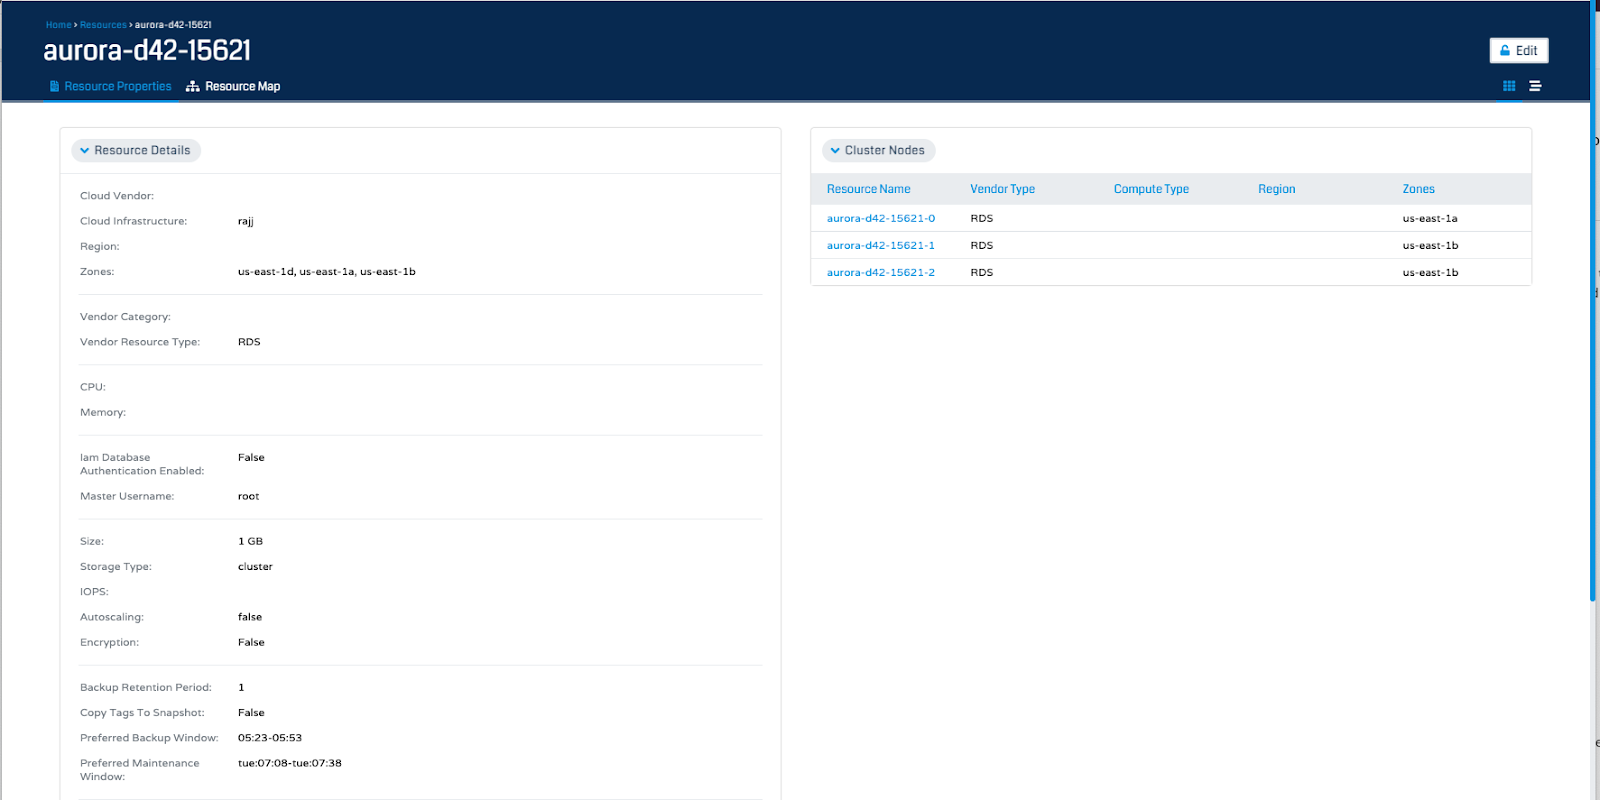Collapse the Resource Details section

click(136, 150)
